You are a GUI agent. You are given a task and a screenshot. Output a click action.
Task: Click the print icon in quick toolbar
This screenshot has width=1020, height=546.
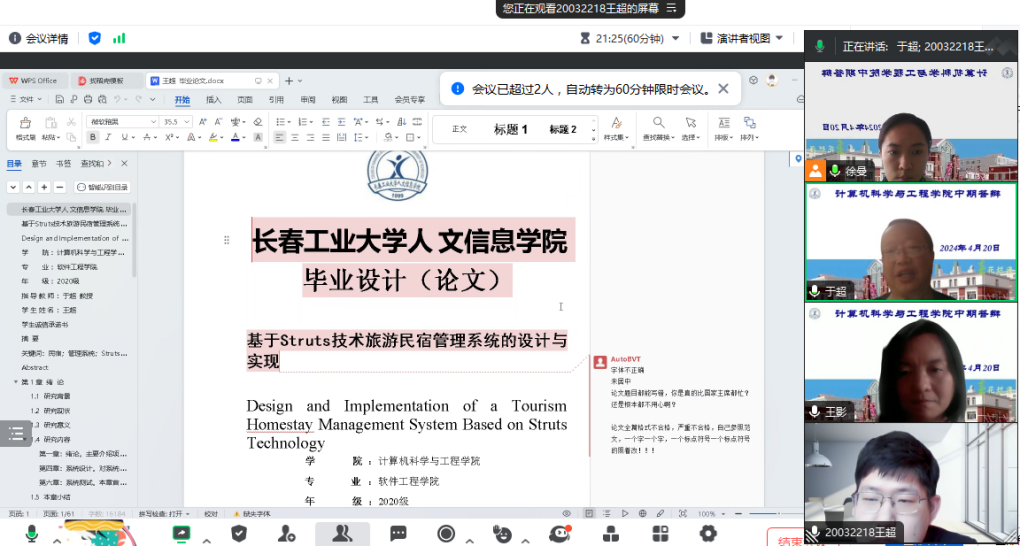(x=88, y=99)
